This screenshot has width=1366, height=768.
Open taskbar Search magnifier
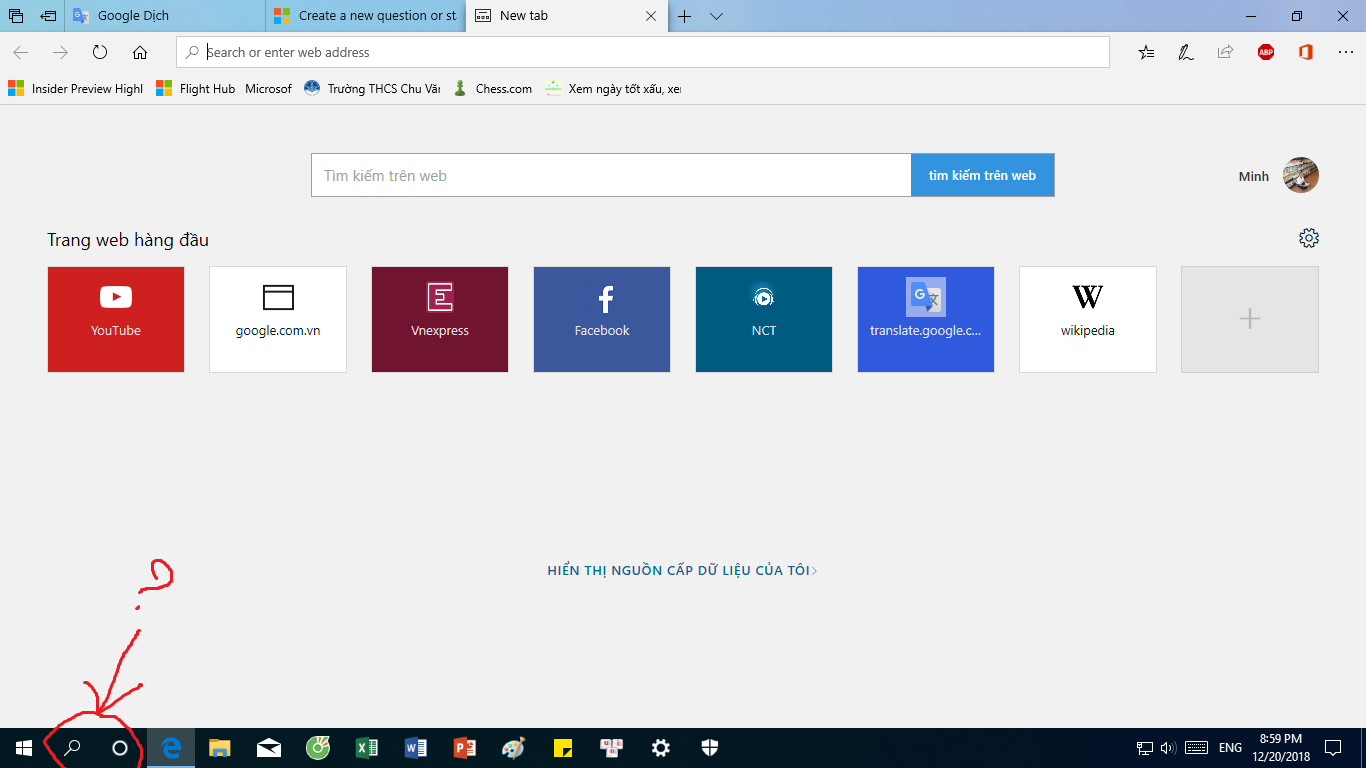pyautogui.click(x=72, y=748)
